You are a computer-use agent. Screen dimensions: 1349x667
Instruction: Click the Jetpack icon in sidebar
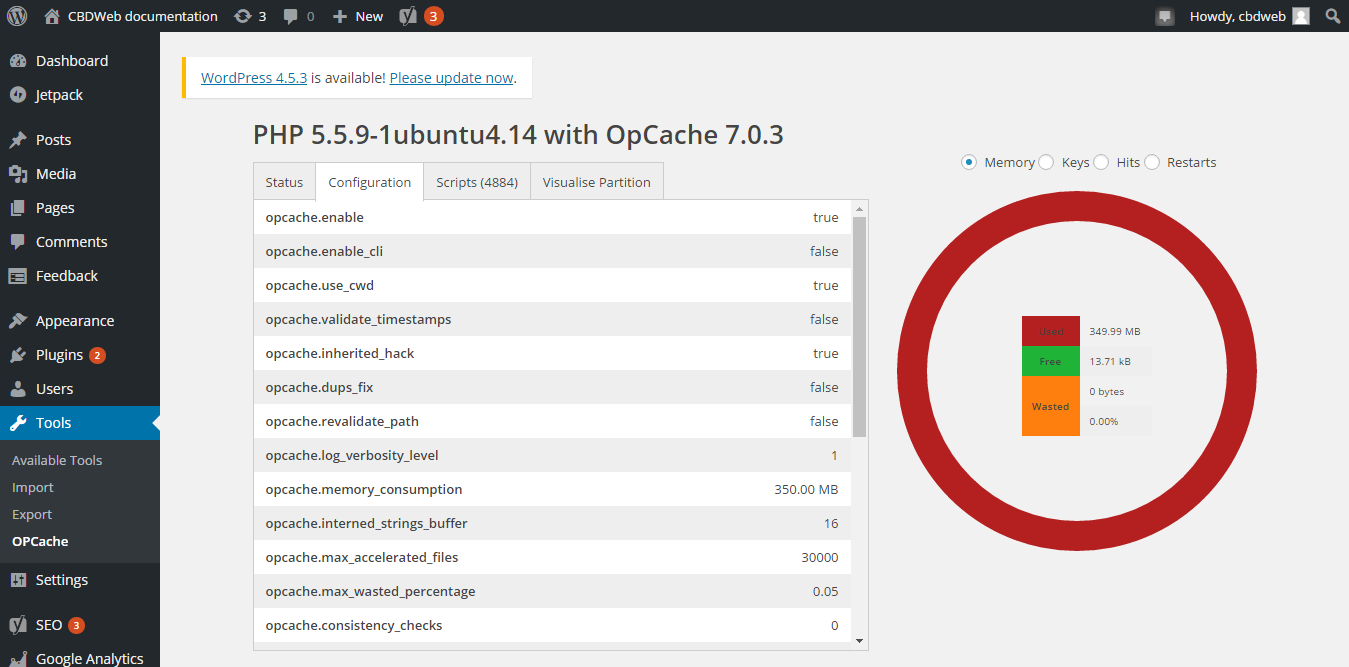click(x=18, y=95)
